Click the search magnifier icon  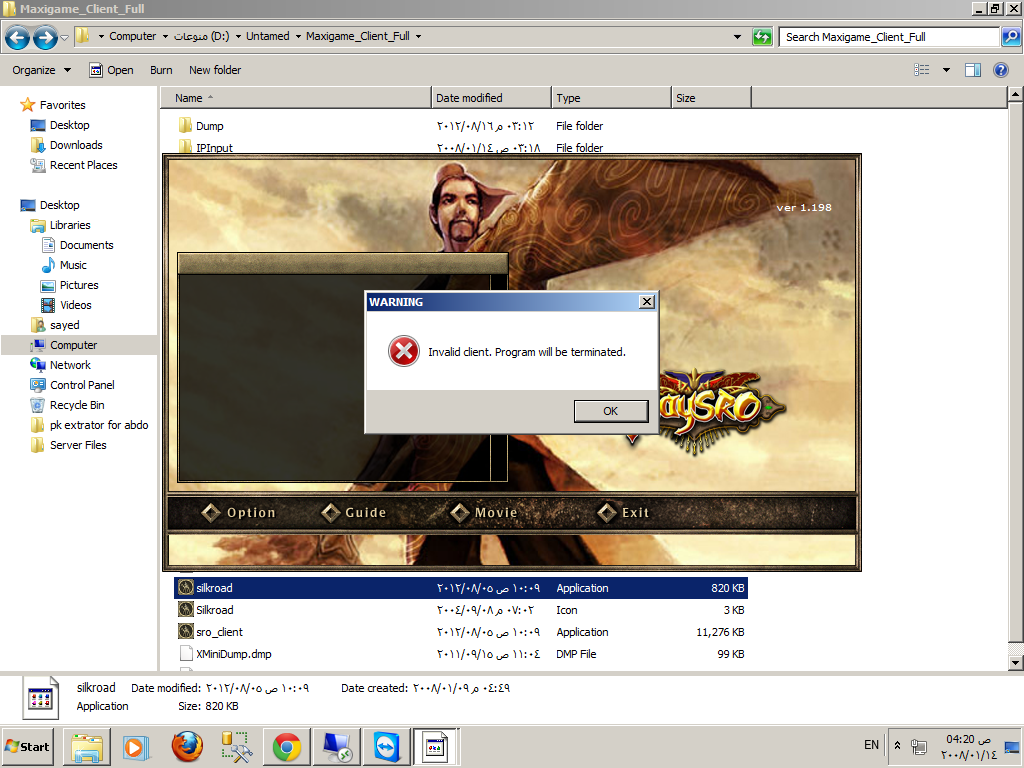coord(1010,37)
